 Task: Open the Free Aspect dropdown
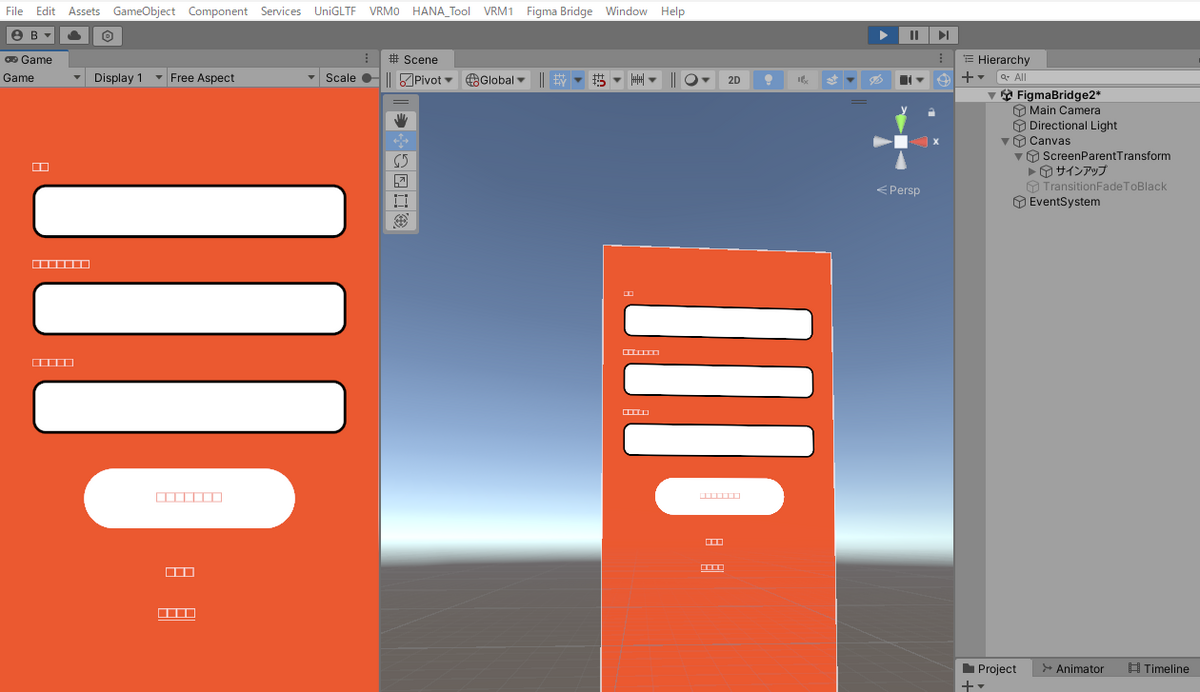[x=242, y=77]
